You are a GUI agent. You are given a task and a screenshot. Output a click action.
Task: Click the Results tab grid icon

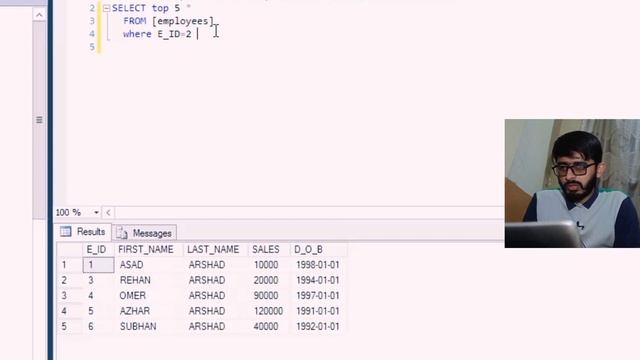coord(66,232)
